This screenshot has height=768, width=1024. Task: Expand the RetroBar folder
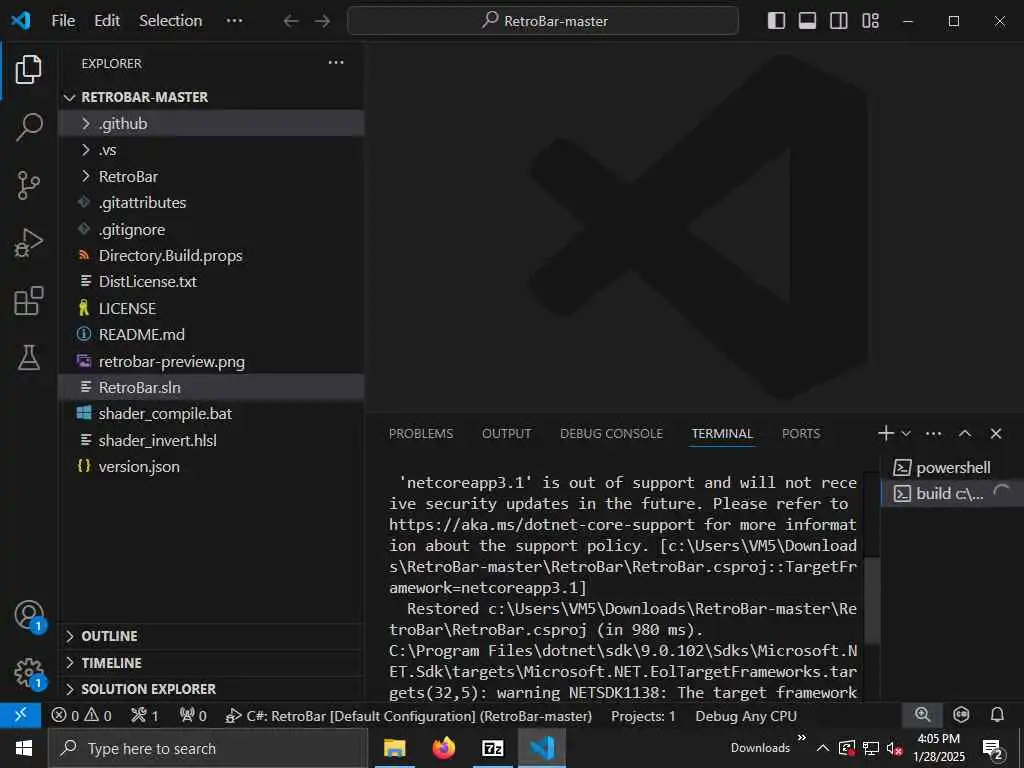pyautogui.click(x=211, y=177)
